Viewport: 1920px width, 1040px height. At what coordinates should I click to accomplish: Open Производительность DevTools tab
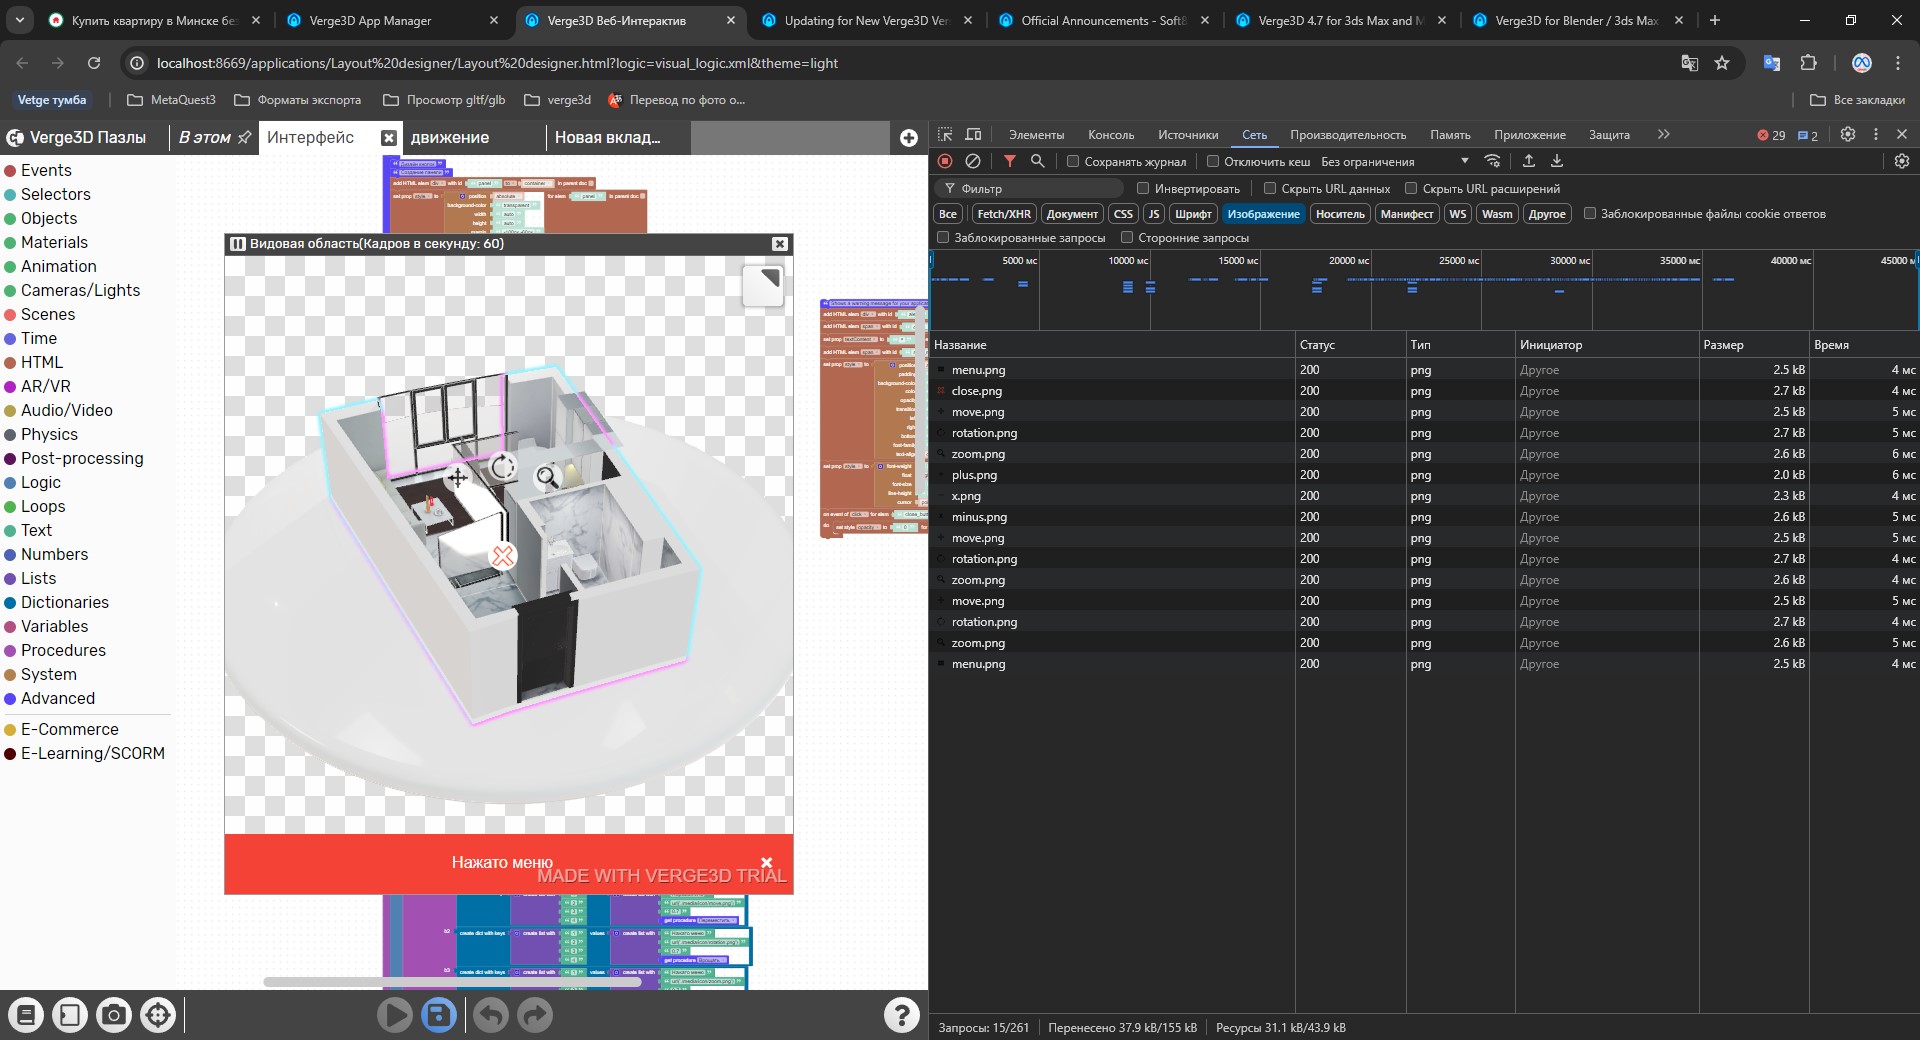point(1348,134)
